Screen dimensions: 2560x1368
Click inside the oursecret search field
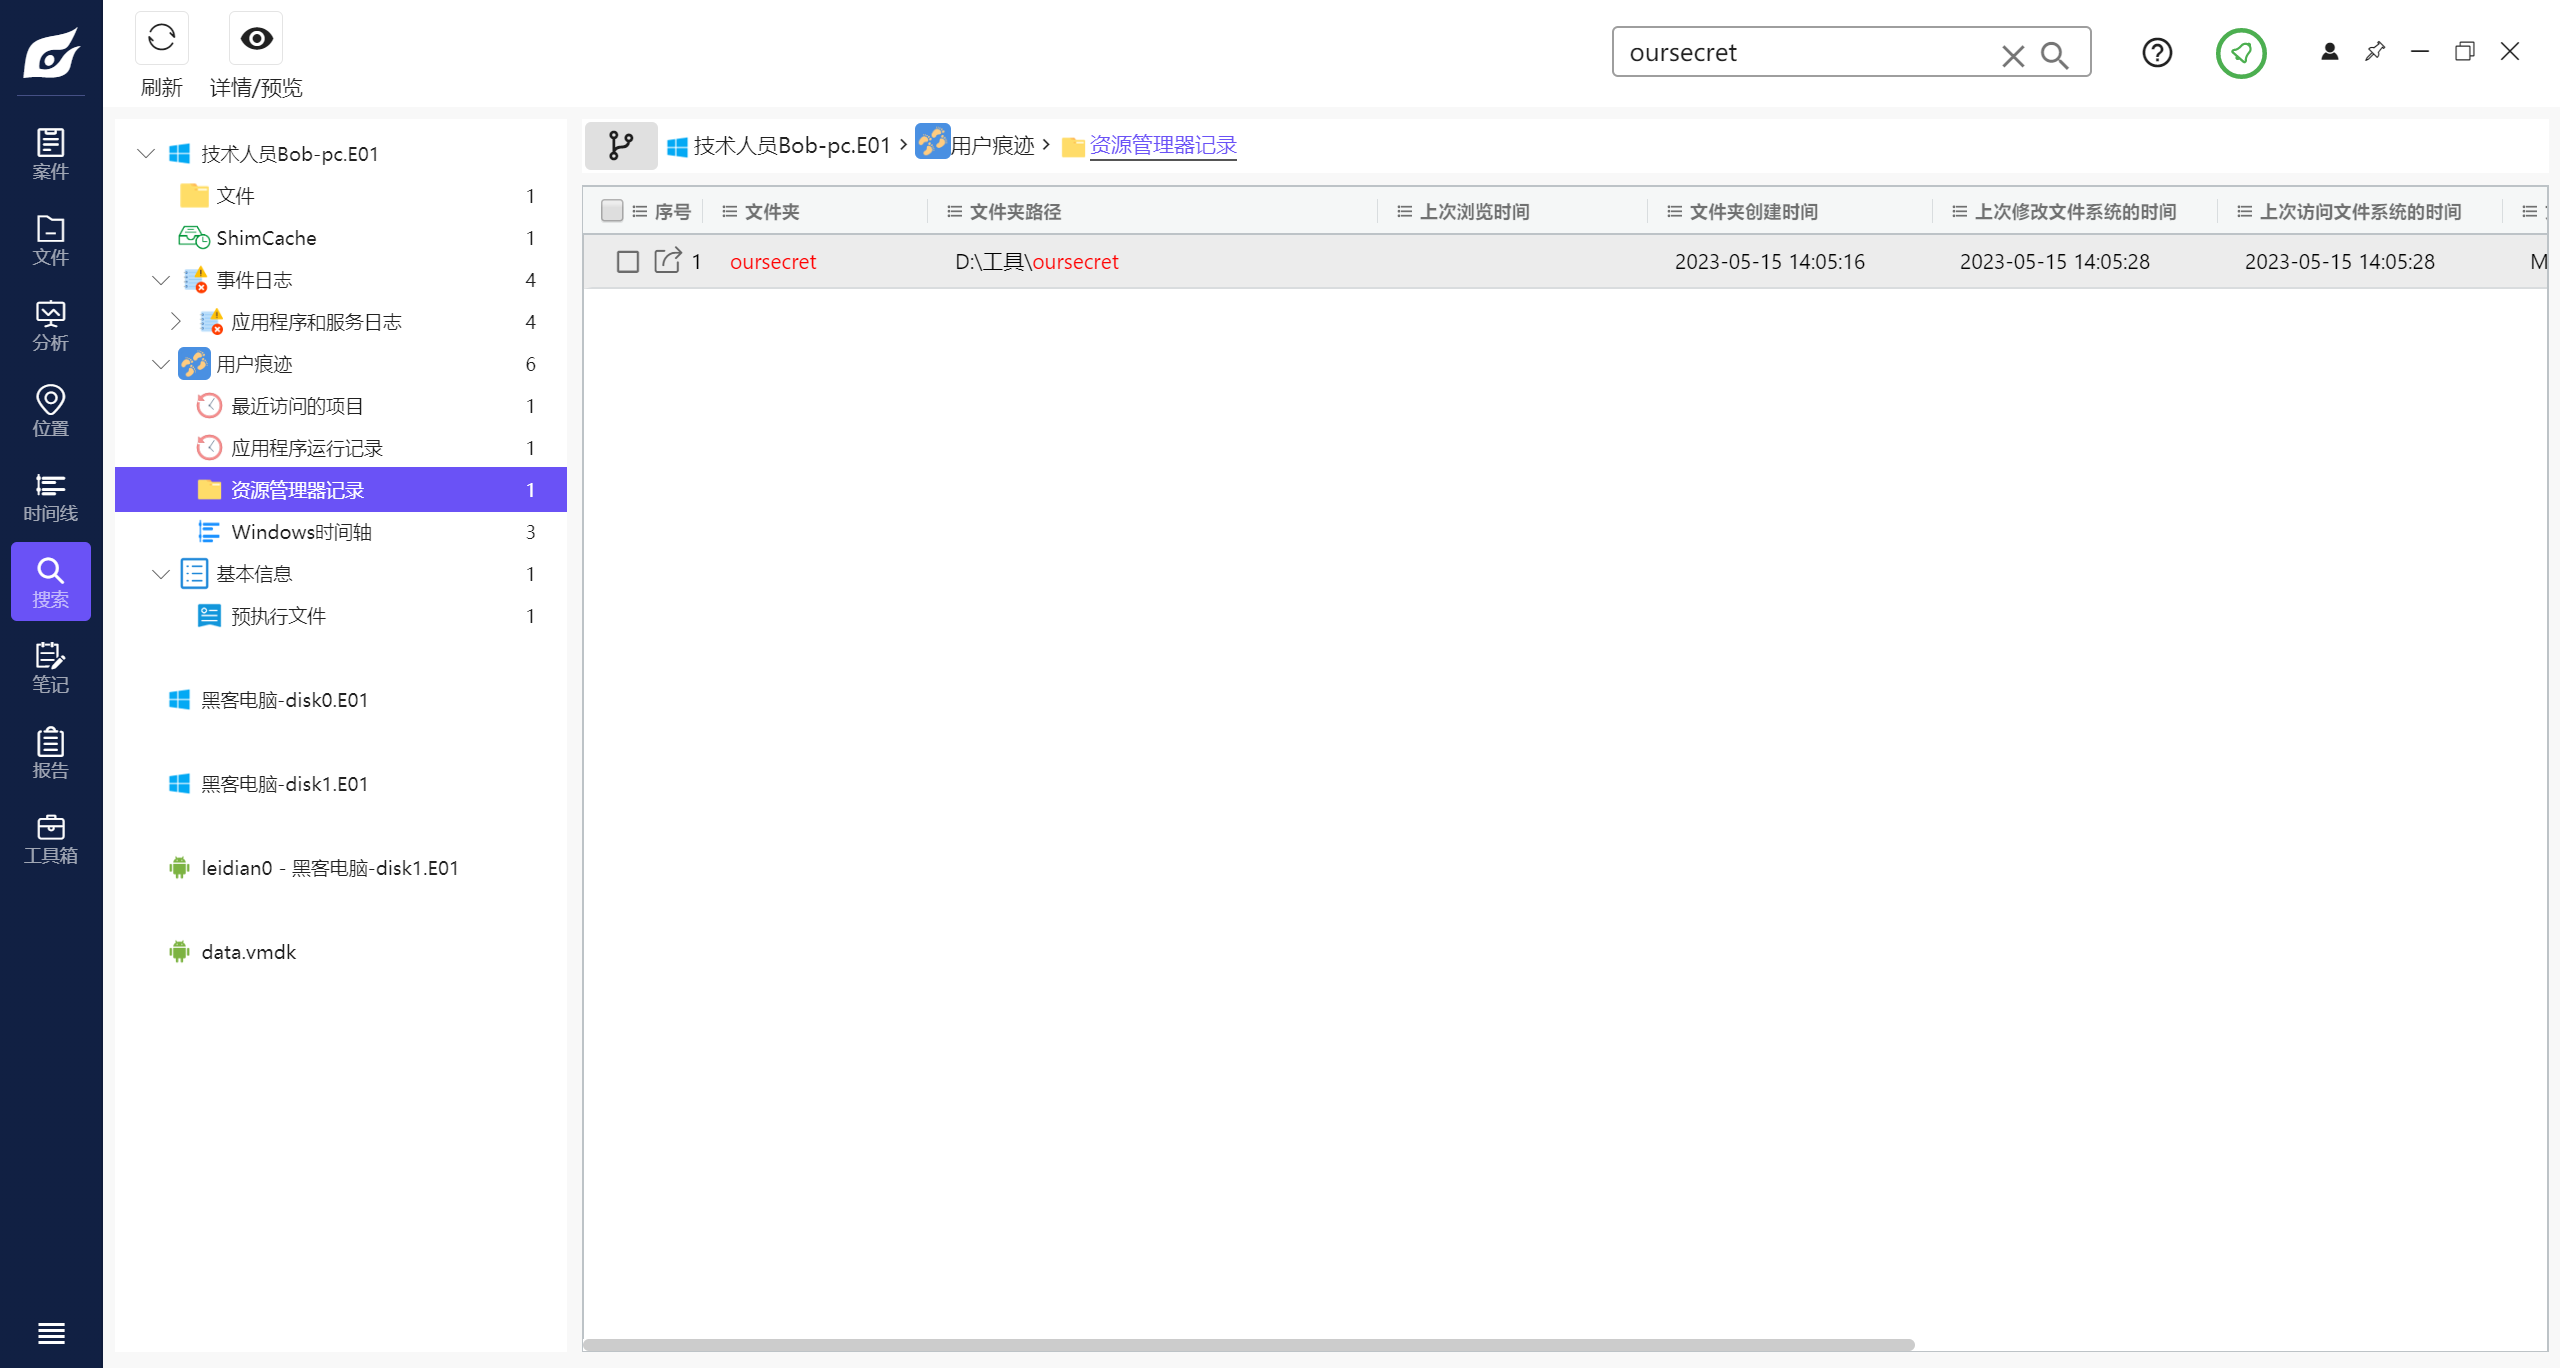(x=1800, y=52)
